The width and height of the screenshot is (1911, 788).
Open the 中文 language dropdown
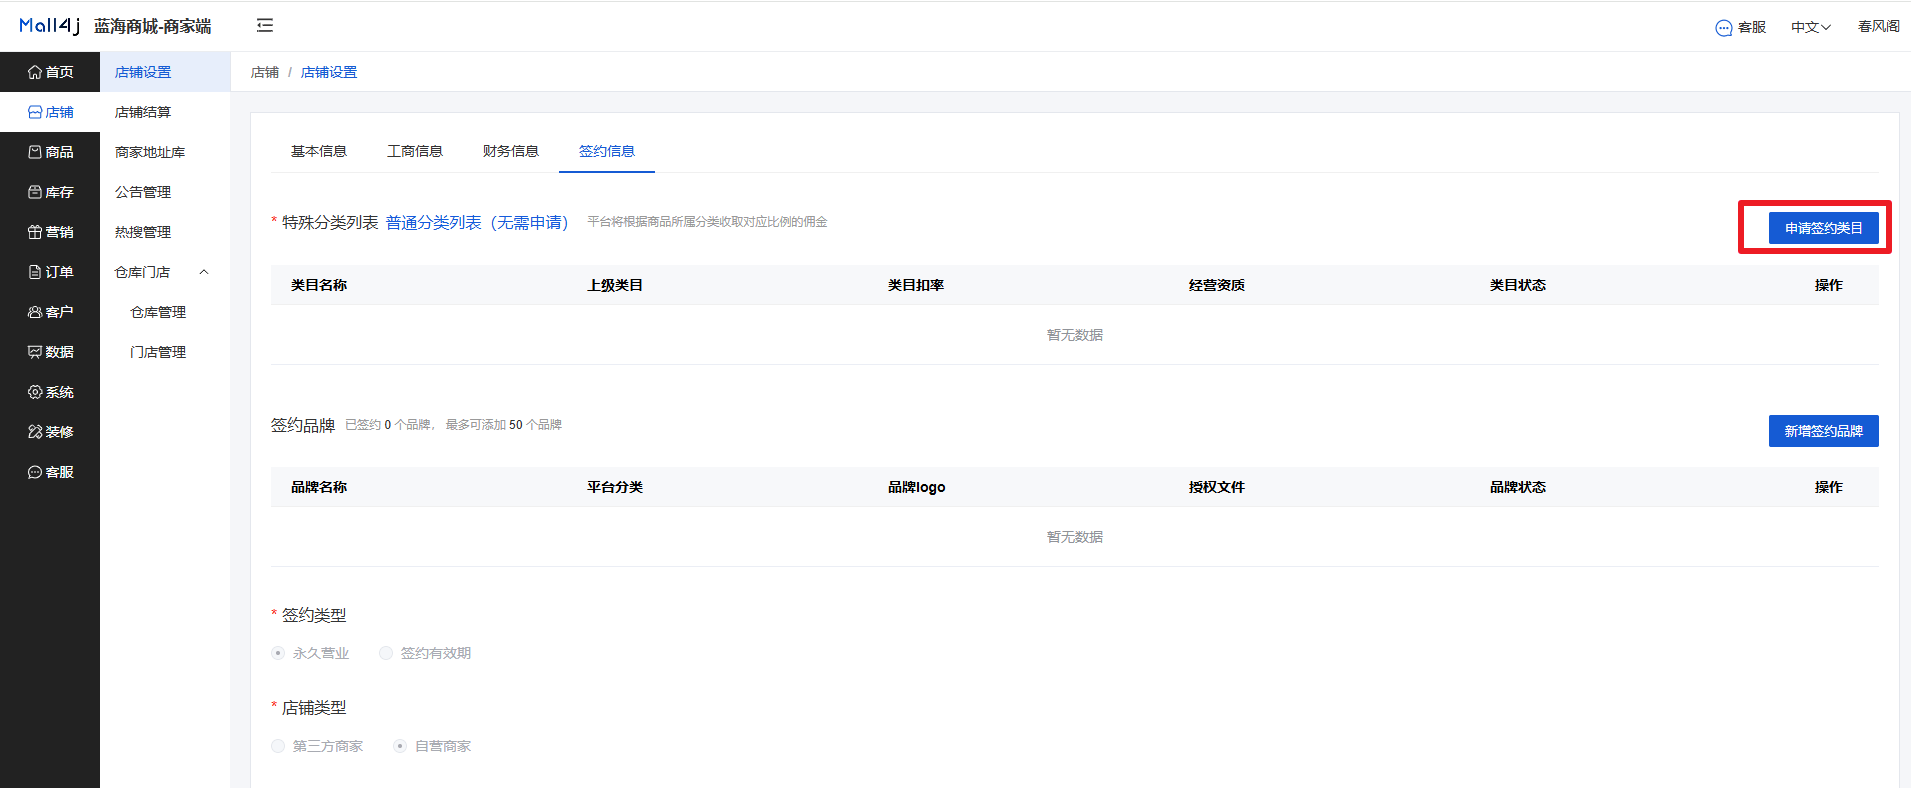click(1811, 27)
